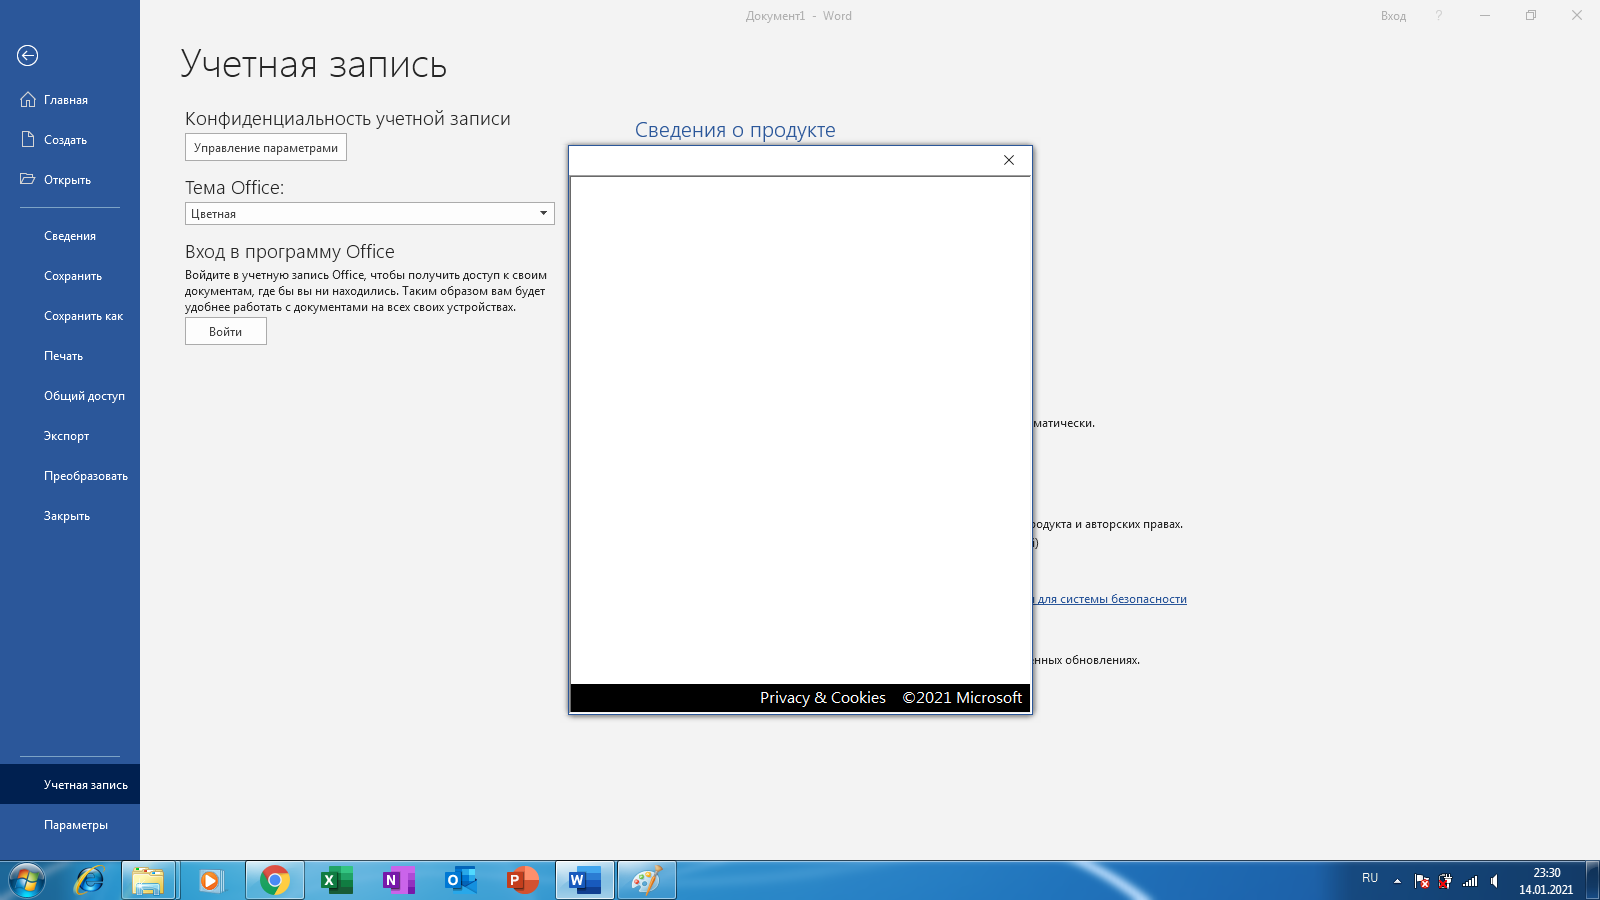Image resolution: width=1600 pixels, height=900 pixels.
Task: Click the RU language indicator
Action: (1370, 878)
